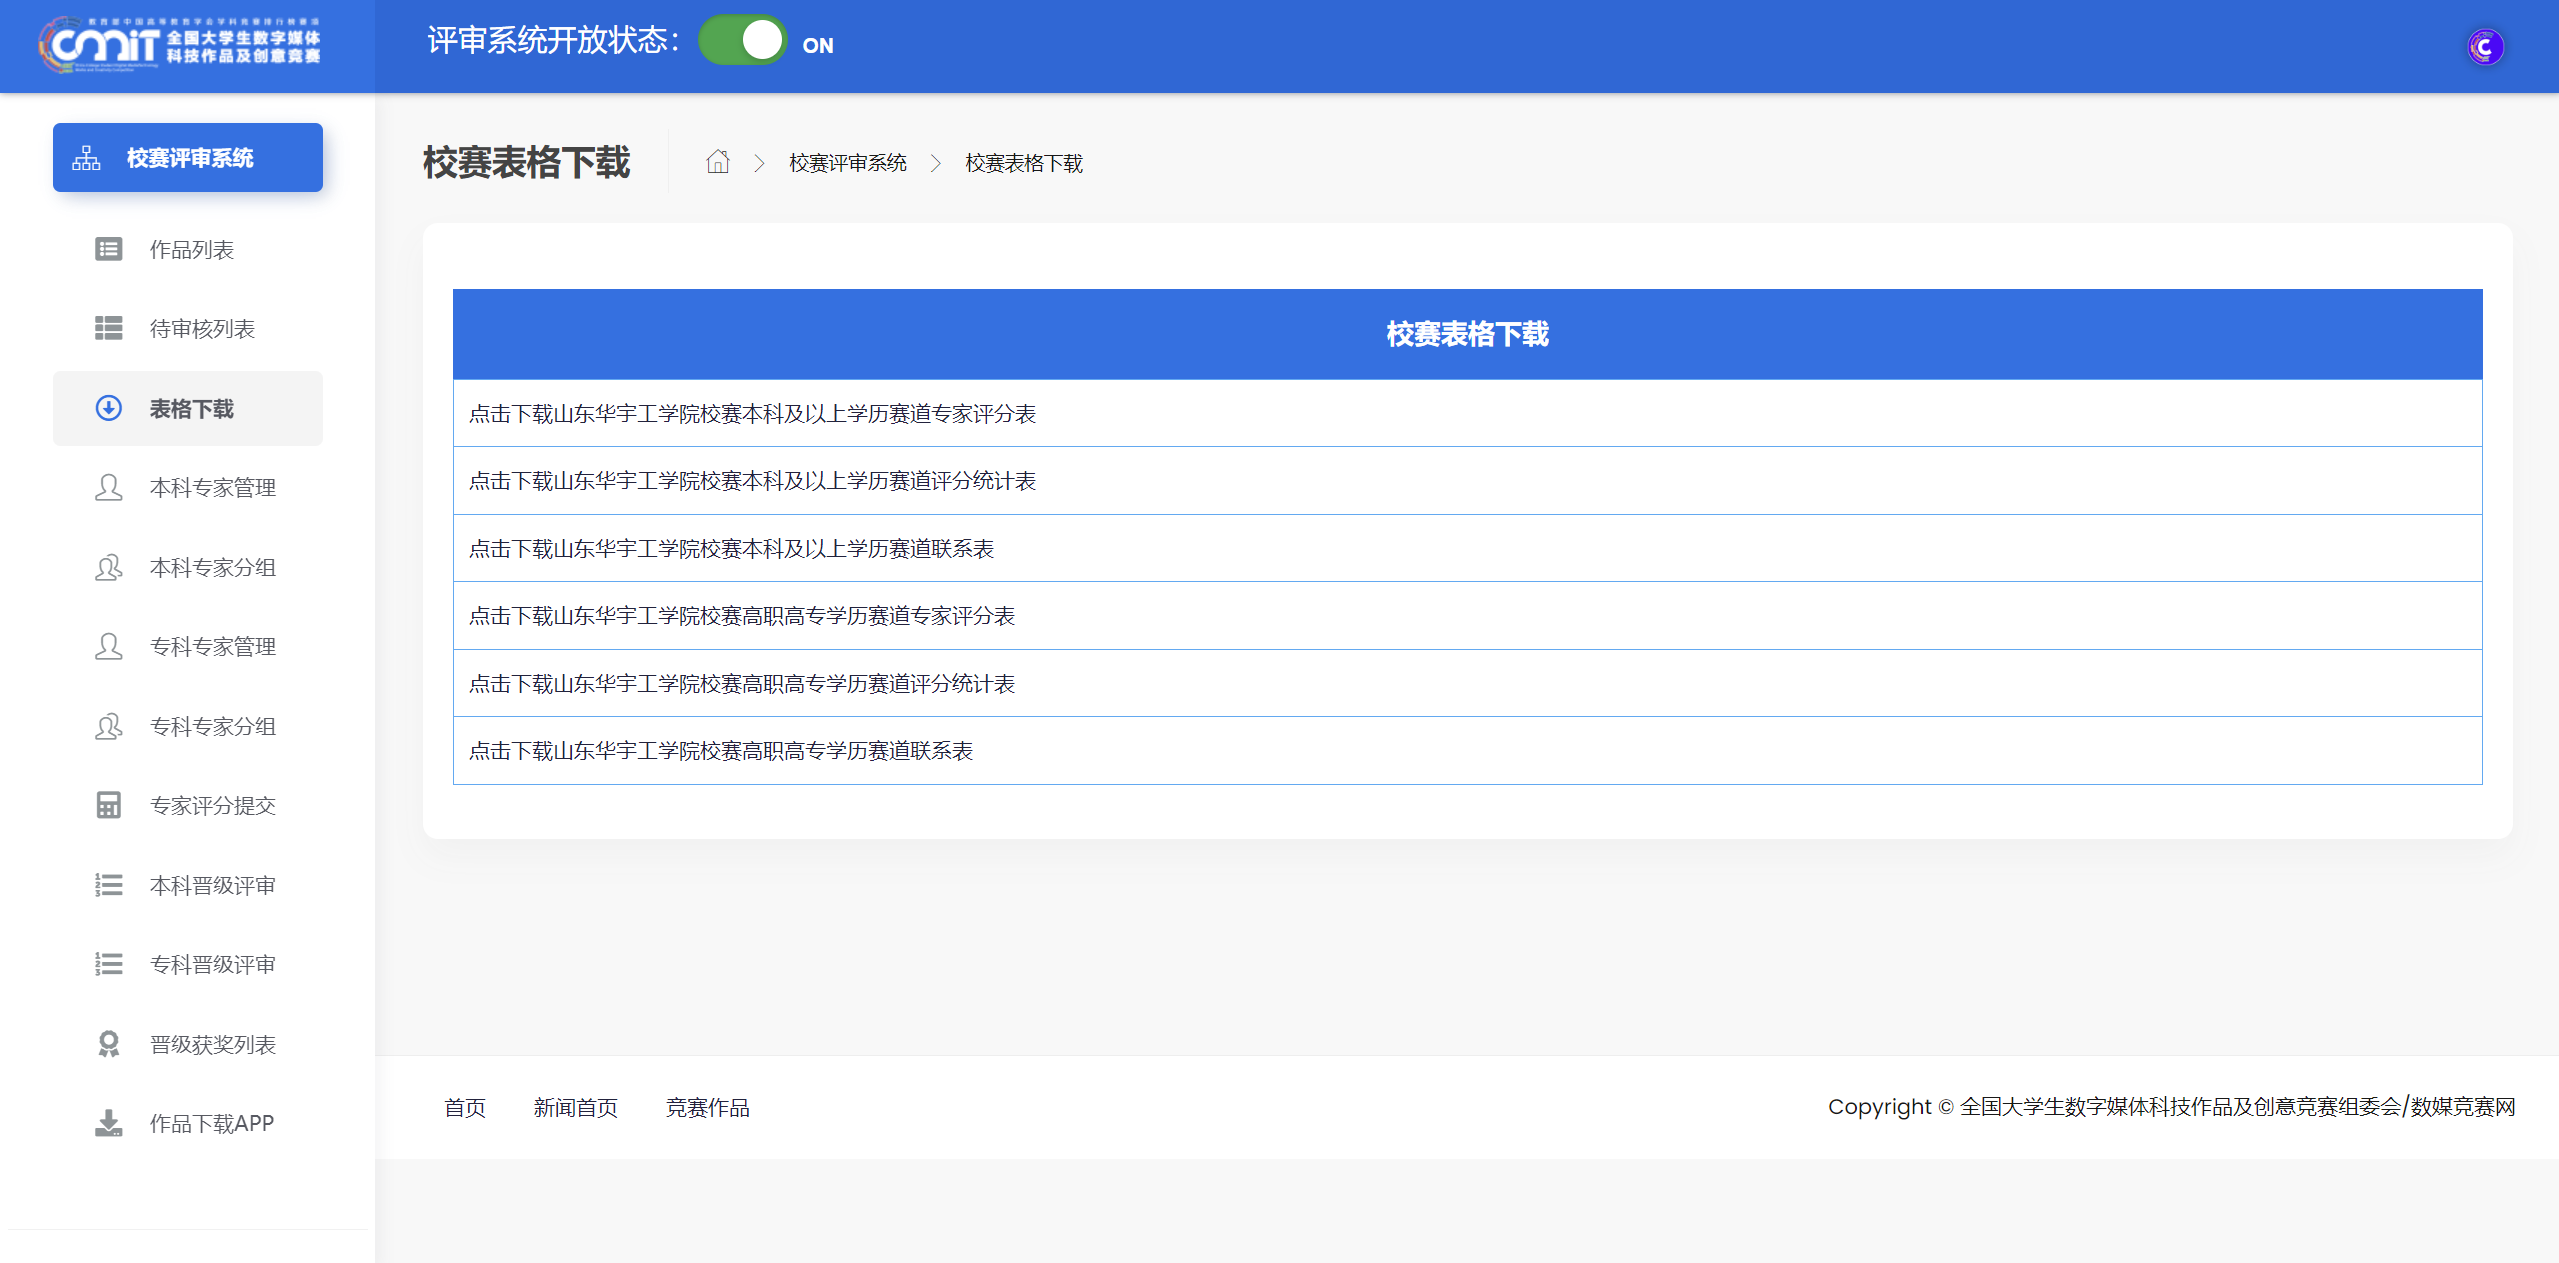Click the home icon in breadcrumb

(x=717, y=162)
